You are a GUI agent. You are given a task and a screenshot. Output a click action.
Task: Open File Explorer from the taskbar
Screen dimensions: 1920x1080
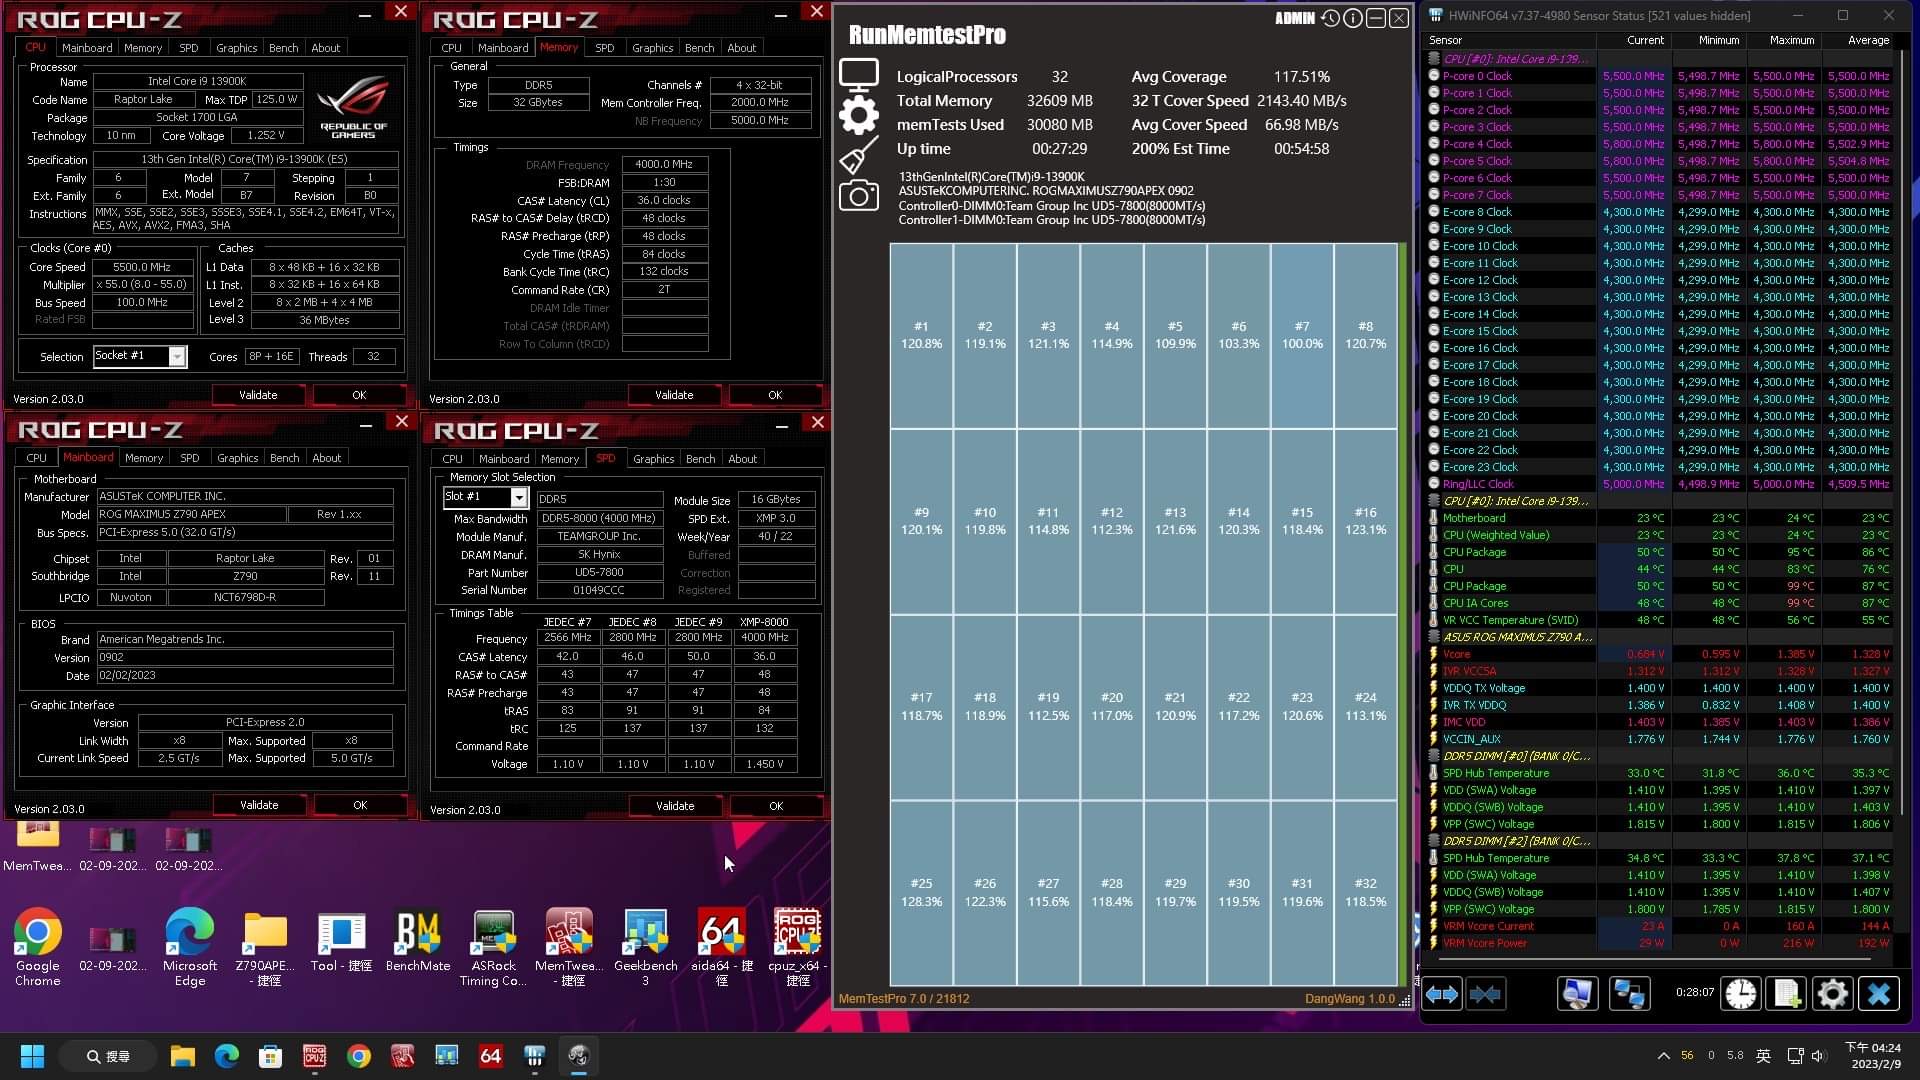pos(182,1056)
